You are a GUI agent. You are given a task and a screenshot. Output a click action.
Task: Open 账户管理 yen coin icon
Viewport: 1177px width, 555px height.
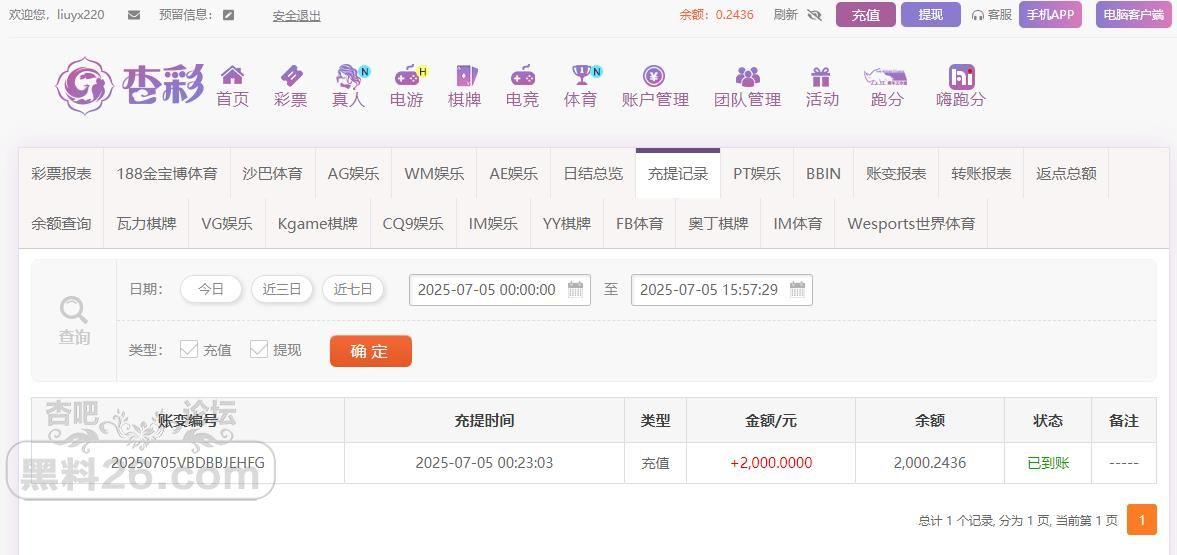pyautogui.click(x=655, y=75)
